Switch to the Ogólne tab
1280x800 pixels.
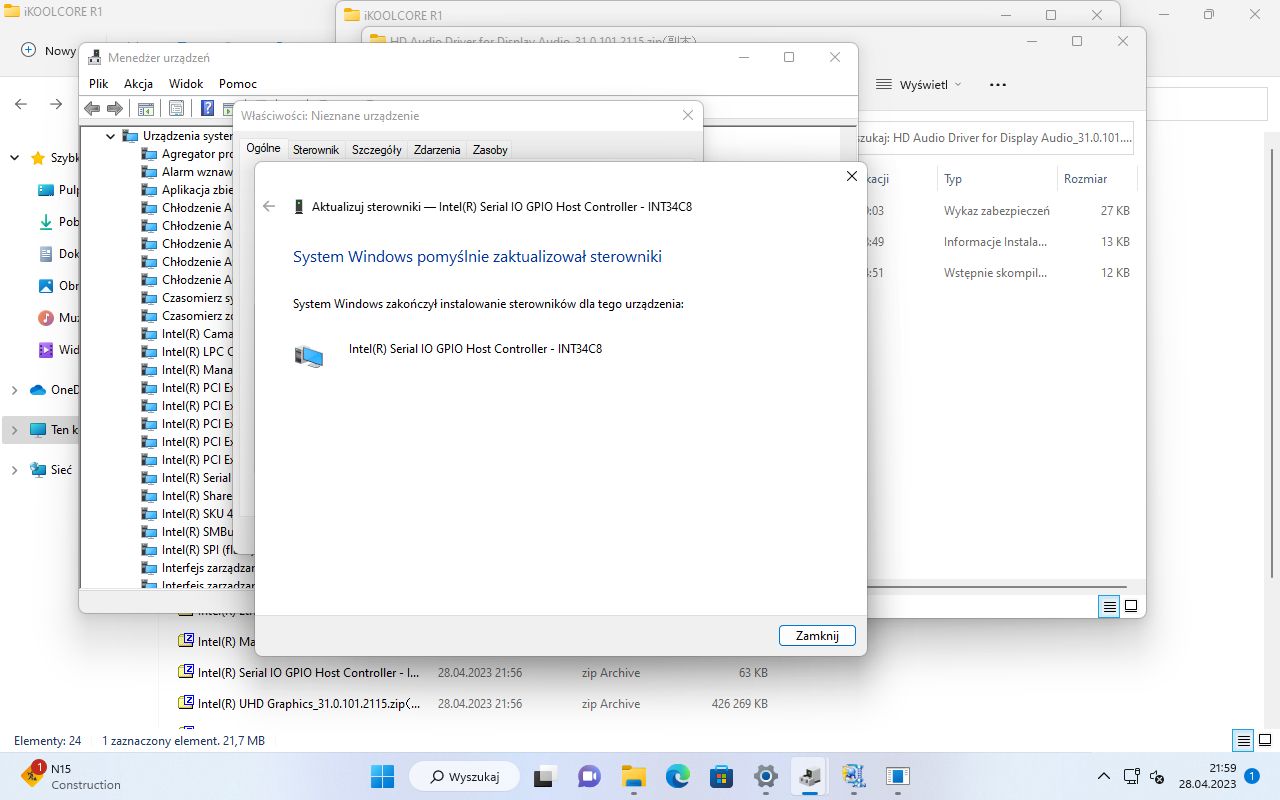click(x=263, y=148)
